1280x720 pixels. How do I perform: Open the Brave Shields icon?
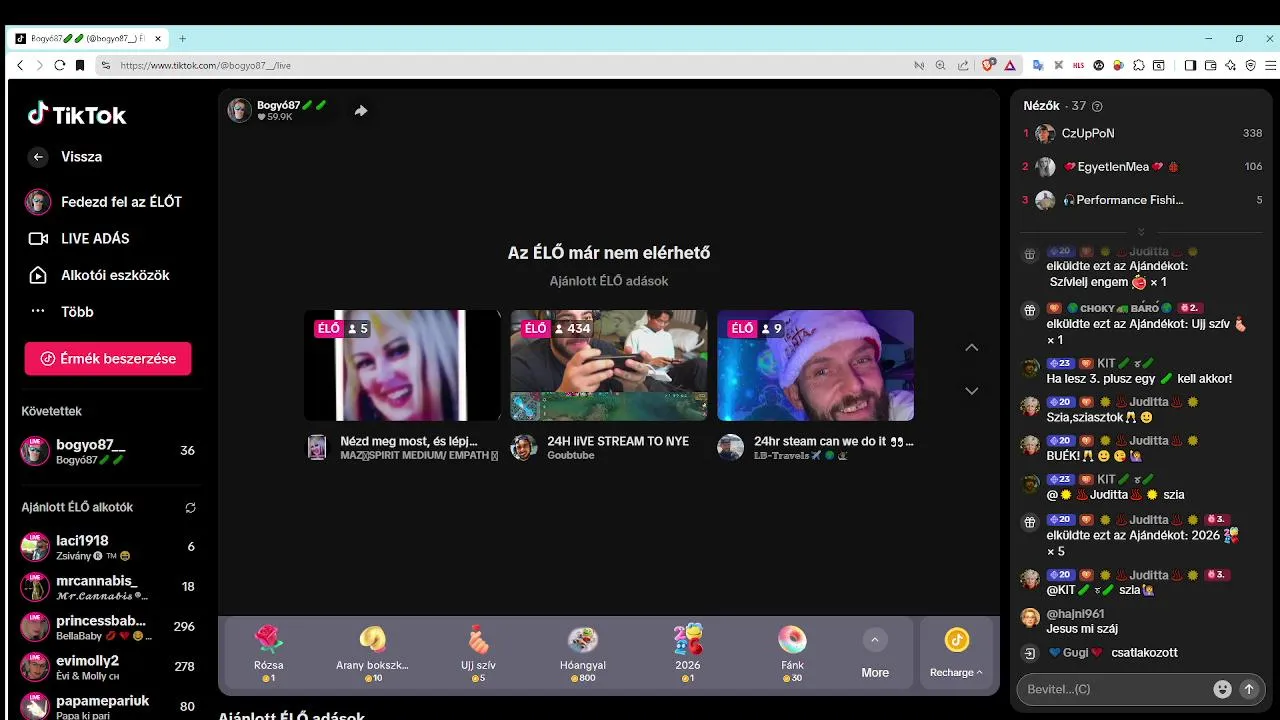click(x=988, y=65)
